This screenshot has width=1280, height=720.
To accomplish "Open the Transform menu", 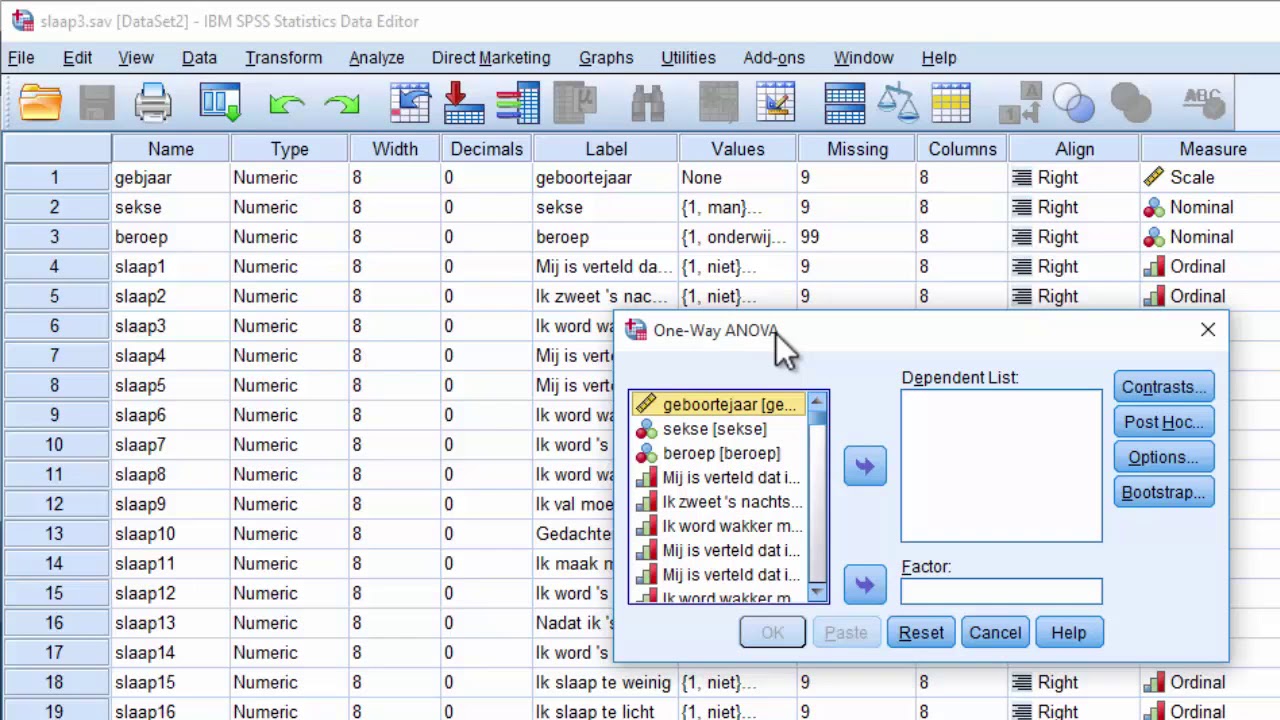I will coord(284,58).
